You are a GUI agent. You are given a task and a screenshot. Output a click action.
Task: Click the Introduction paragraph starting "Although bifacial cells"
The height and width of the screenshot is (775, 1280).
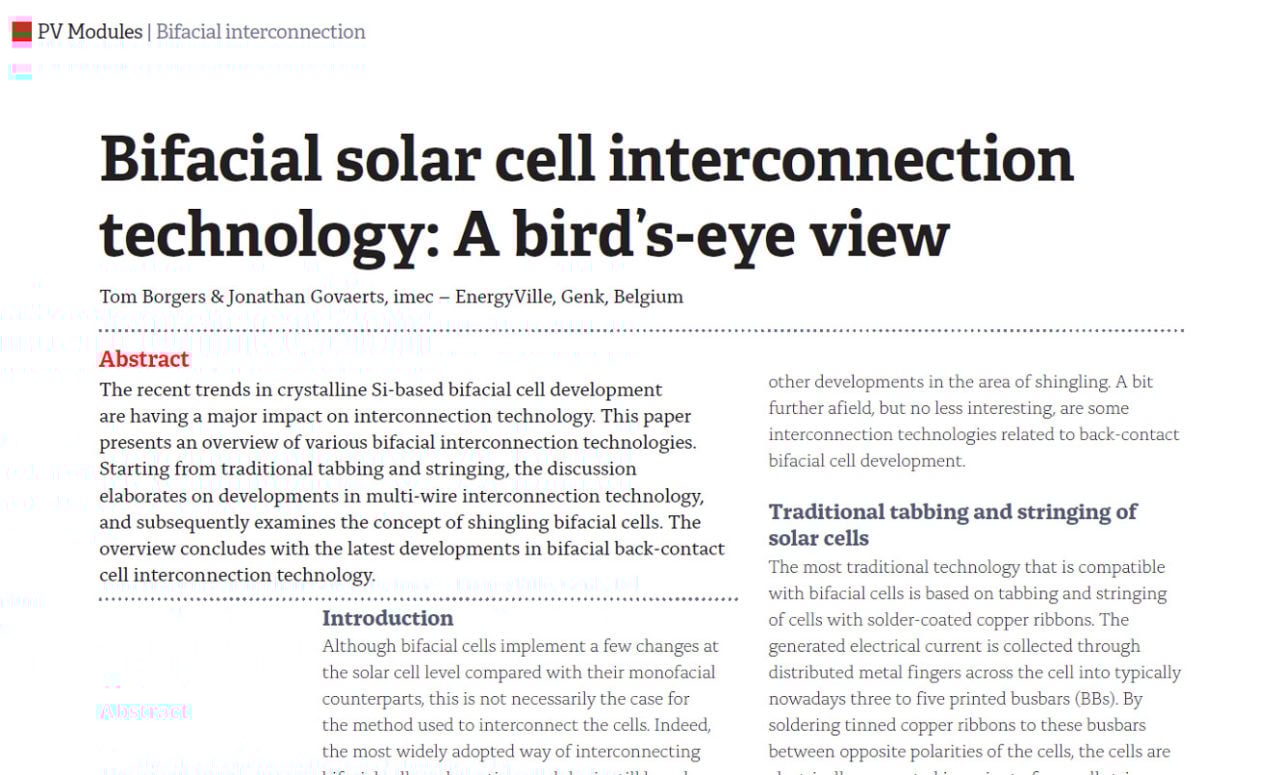click(520, 647)
